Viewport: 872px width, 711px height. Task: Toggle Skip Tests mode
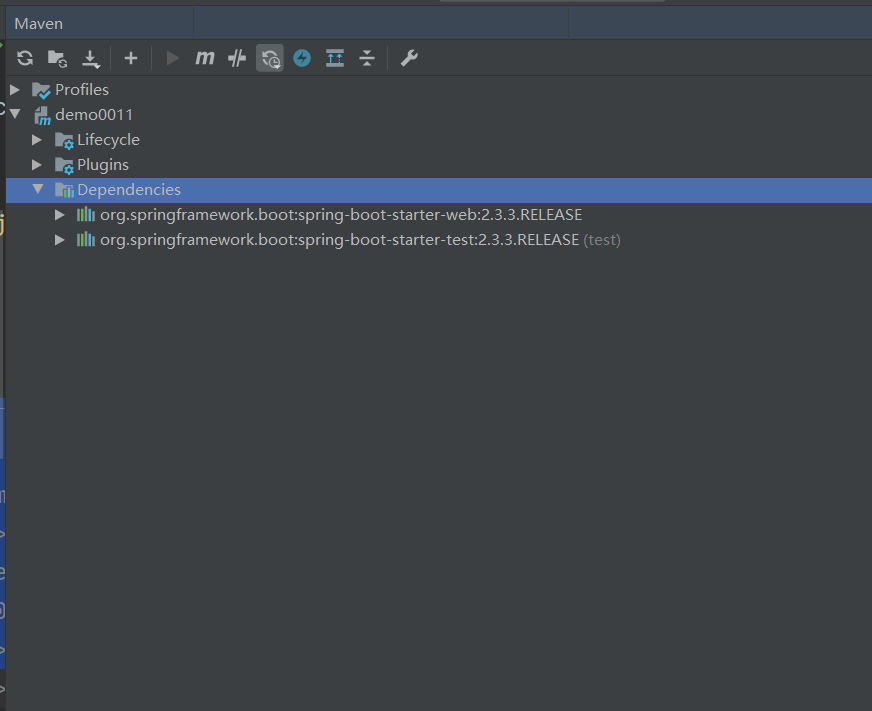tap(236, 57)
